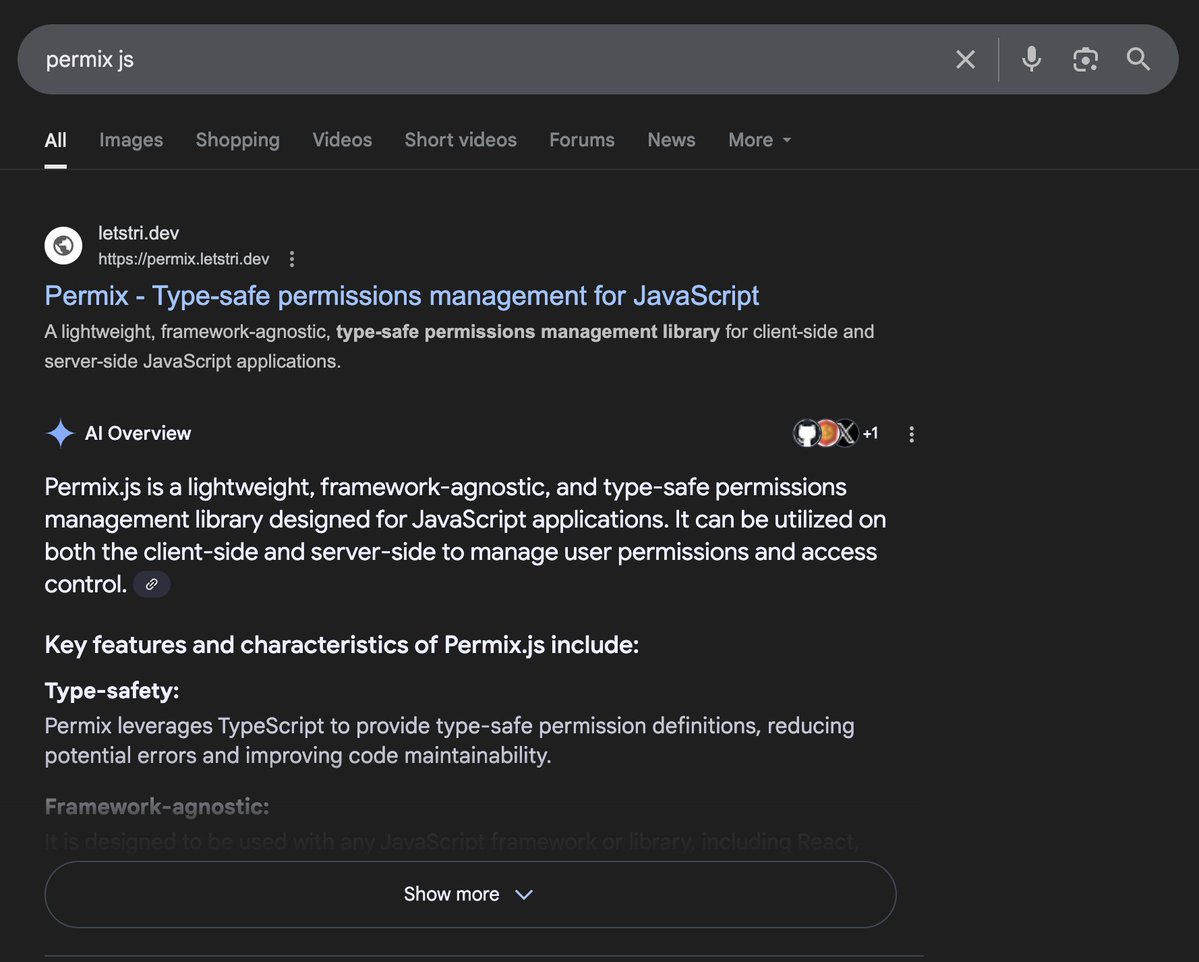Switch to the Images tab
Image resolution: width=1199 pixels, height=962 pixels.
tap(131, 140)
